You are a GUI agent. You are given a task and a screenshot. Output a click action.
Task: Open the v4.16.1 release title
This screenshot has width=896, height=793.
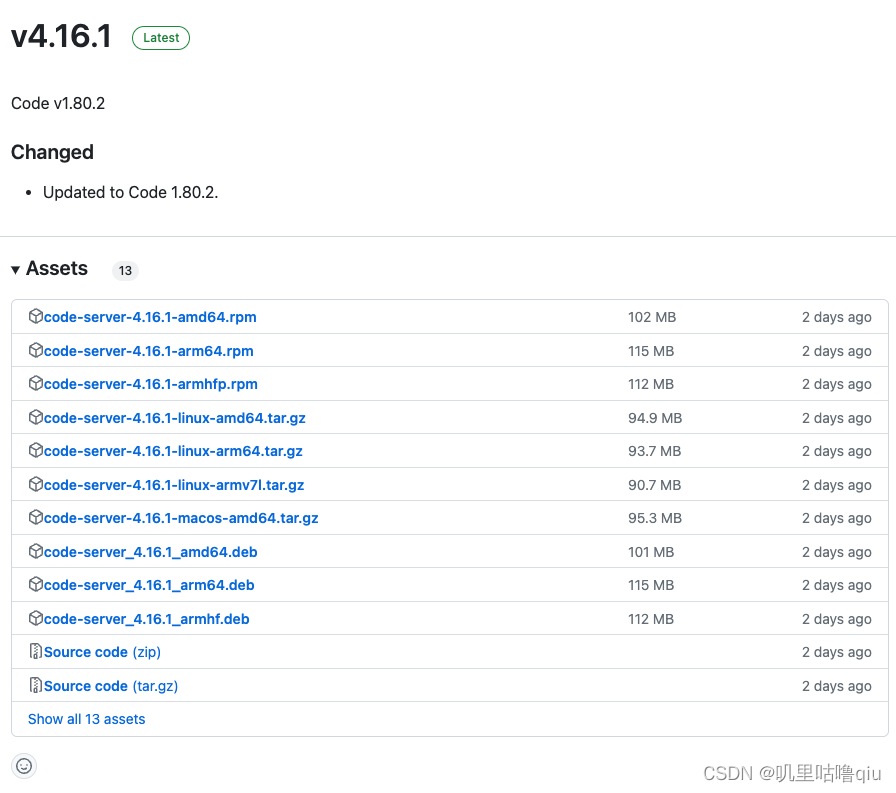pos(61,36)
